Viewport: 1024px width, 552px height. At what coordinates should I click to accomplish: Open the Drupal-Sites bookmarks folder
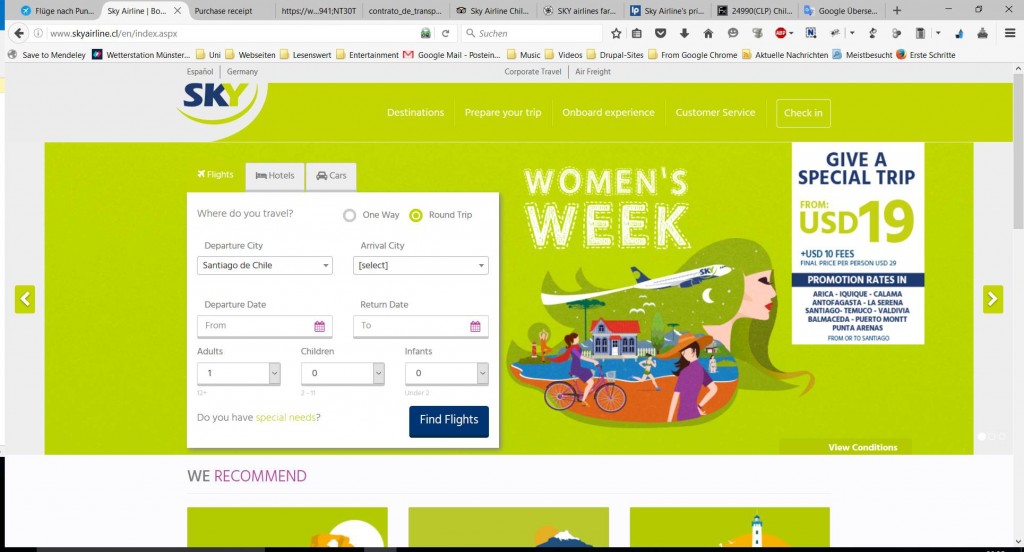pyautogui.click(x=615, y=55)
